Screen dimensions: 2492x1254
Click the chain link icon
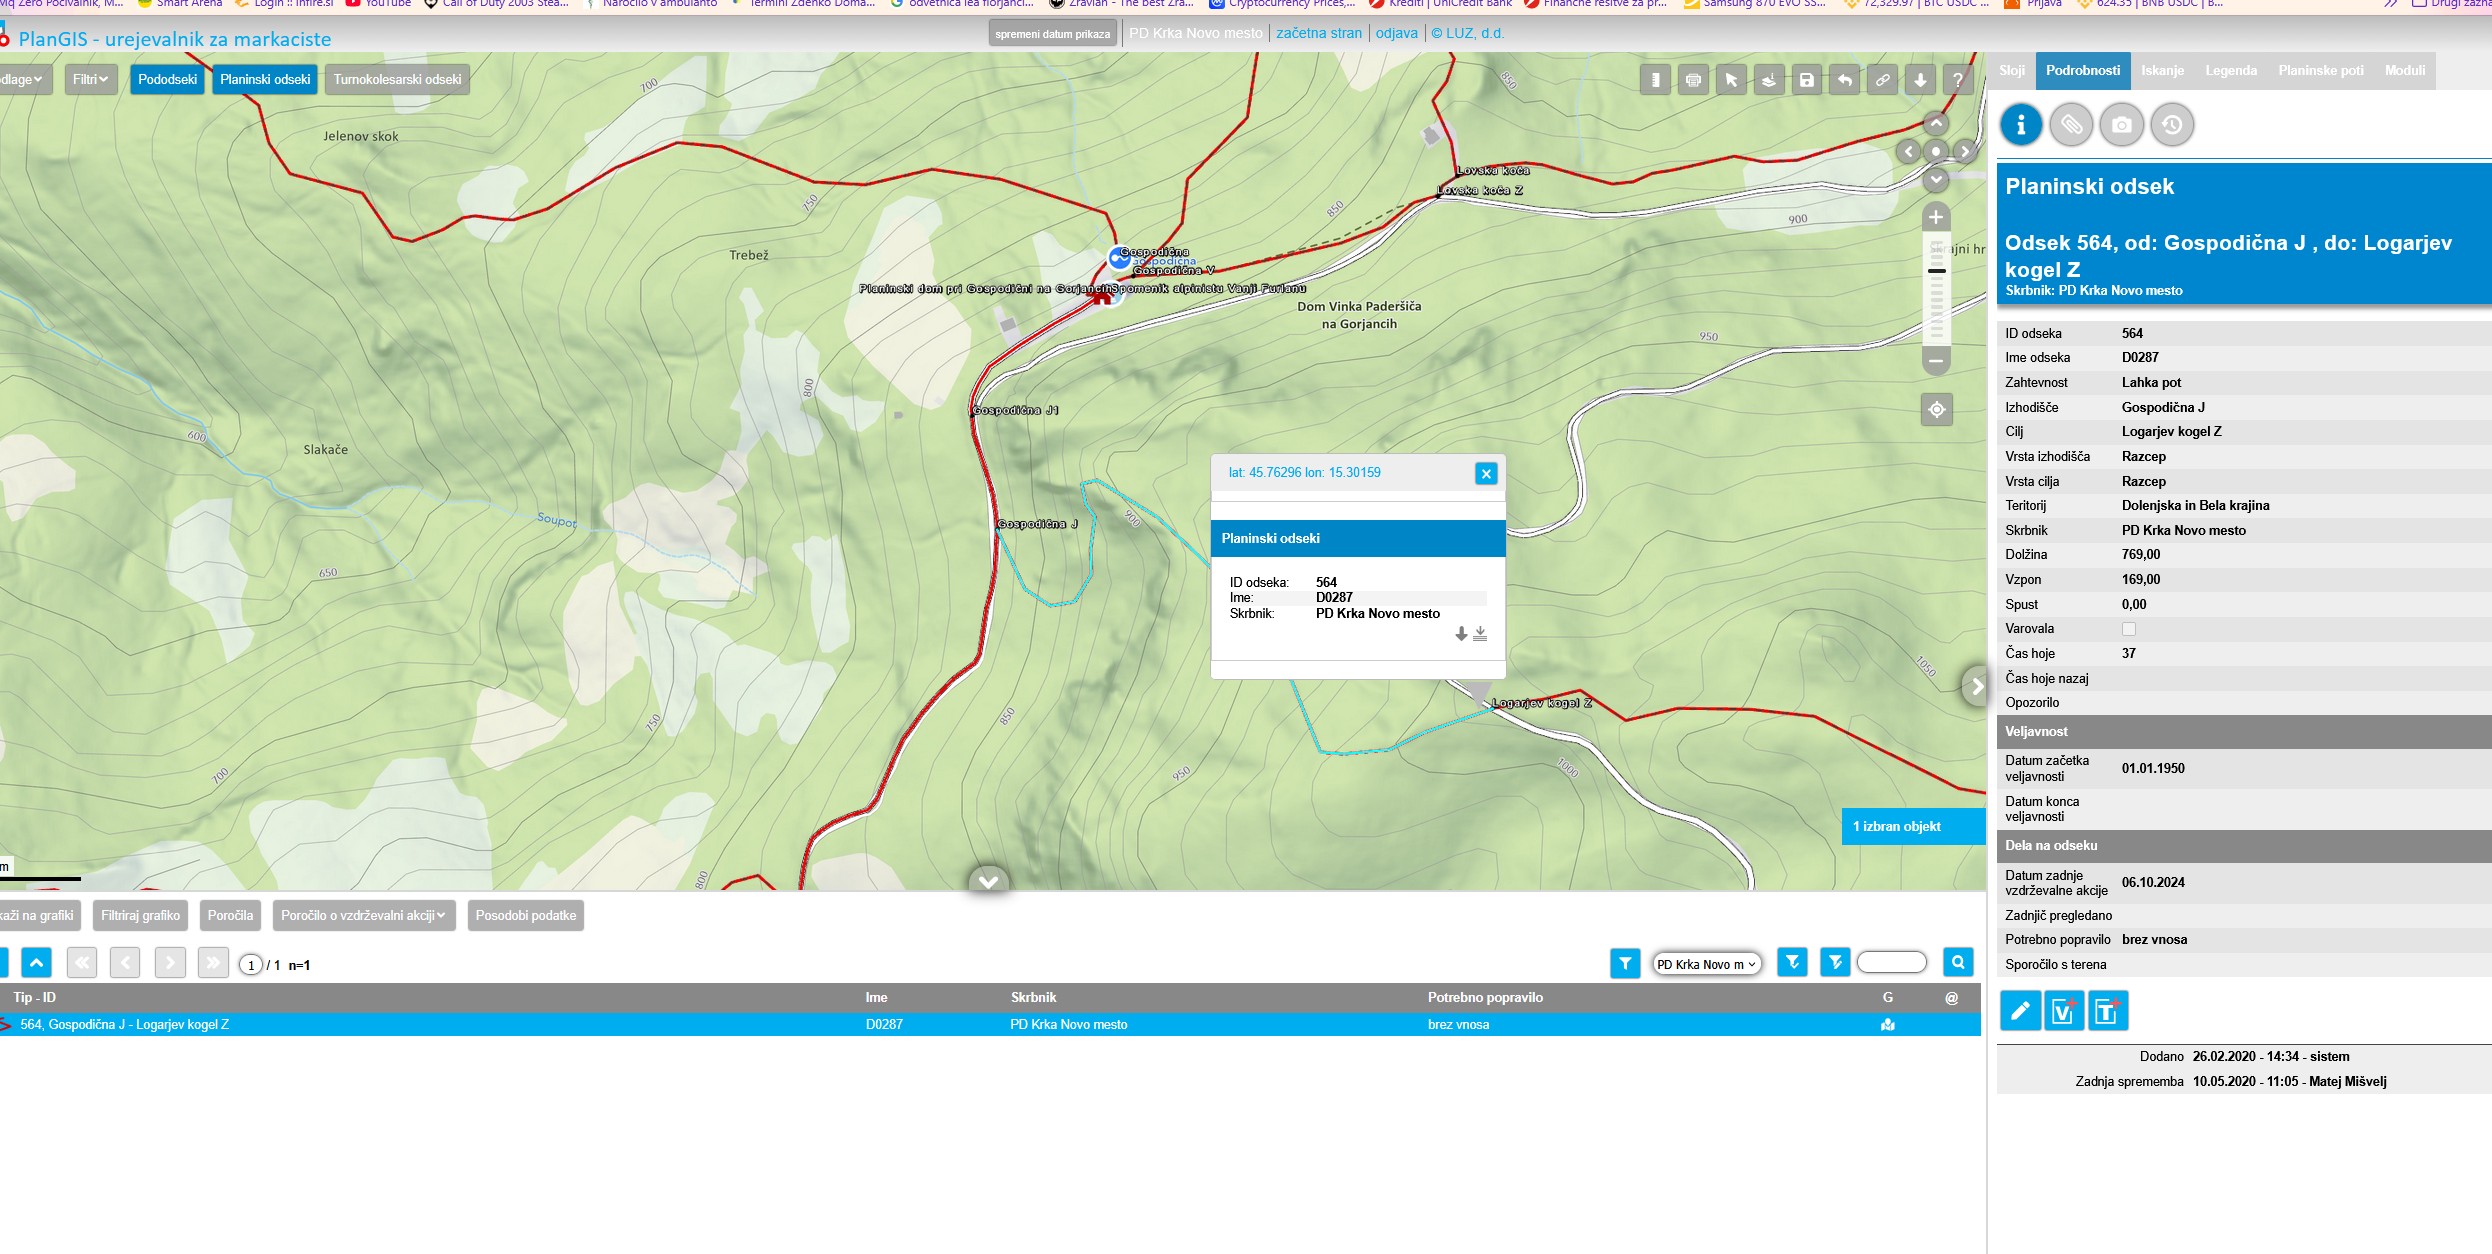1882,80
